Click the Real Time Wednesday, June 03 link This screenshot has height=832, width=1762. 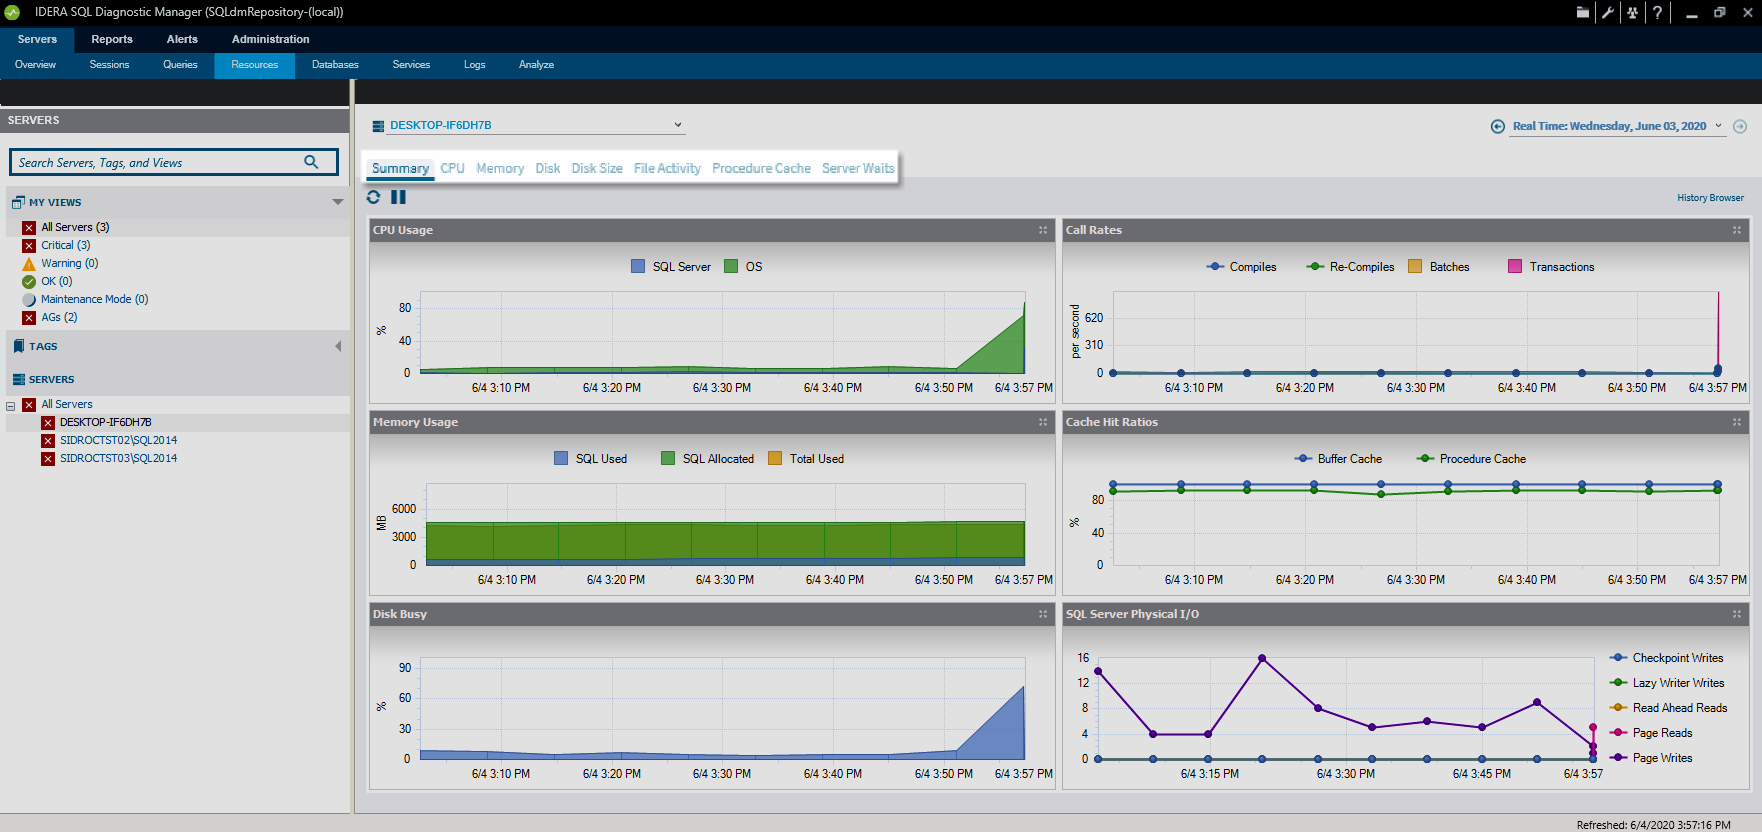[x=1609, y=126]
